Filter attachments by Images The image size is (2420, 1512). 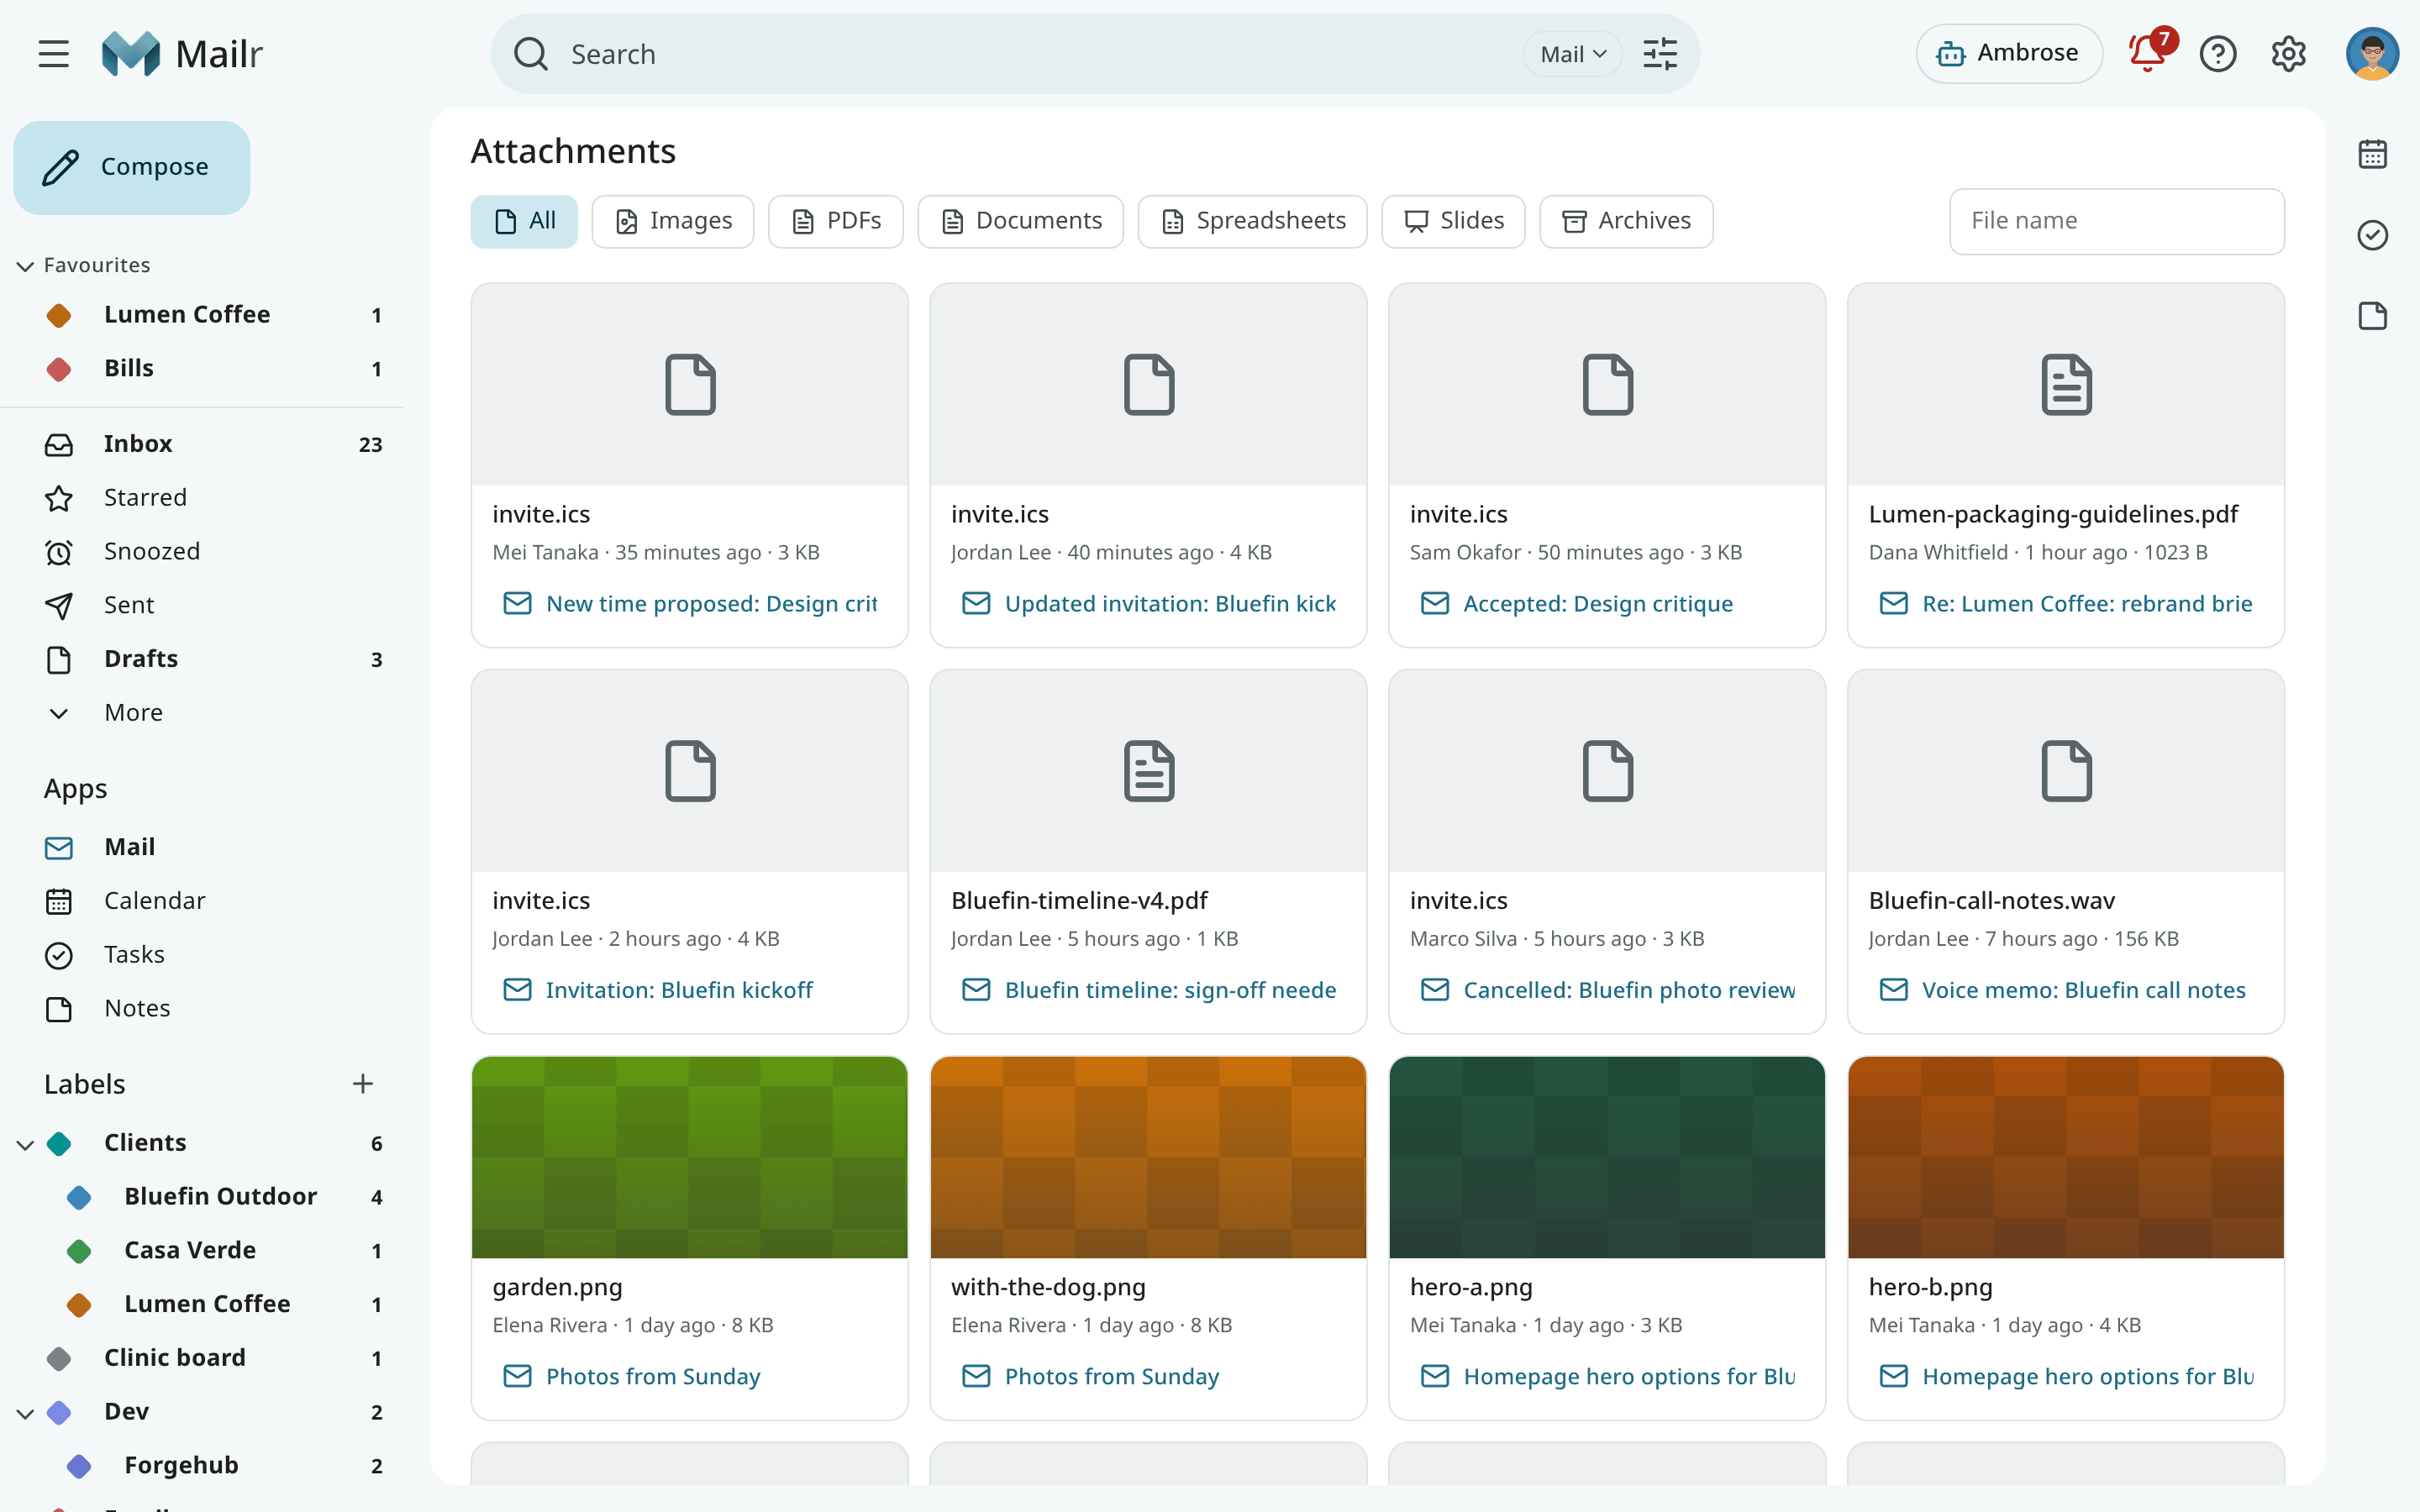point(673,221)
